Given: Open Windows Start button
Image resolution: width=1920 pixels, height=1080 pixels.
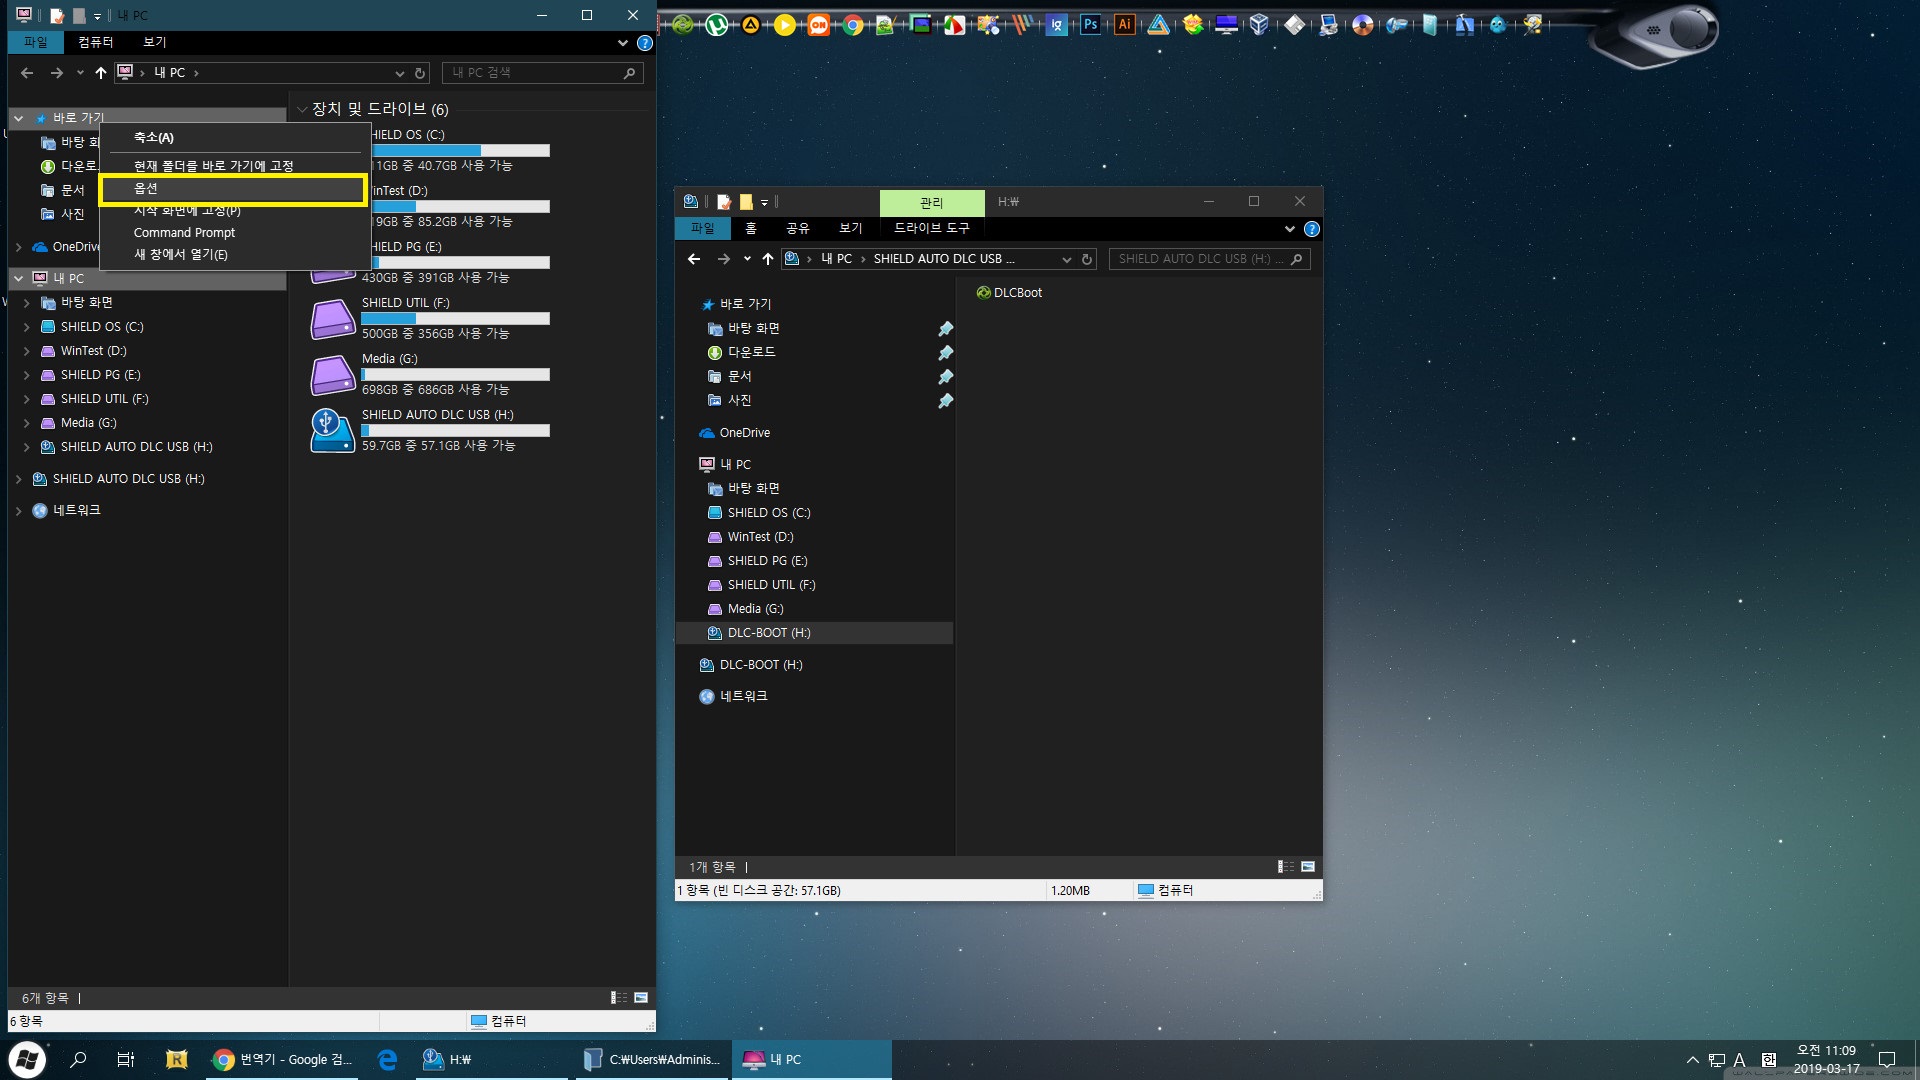Looking at the screenshot, I should (27, 1059).
